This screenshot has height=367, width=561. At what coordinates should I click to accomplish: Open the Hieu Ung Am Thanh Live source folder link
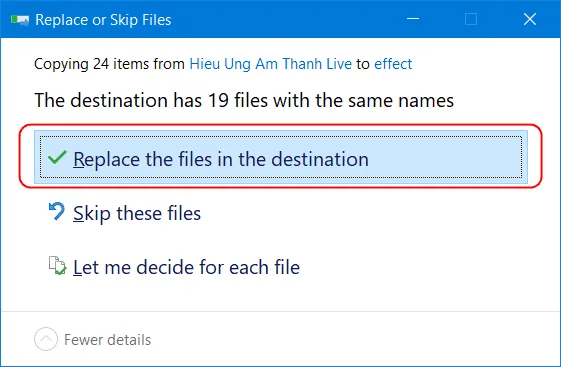click(270, 64)
